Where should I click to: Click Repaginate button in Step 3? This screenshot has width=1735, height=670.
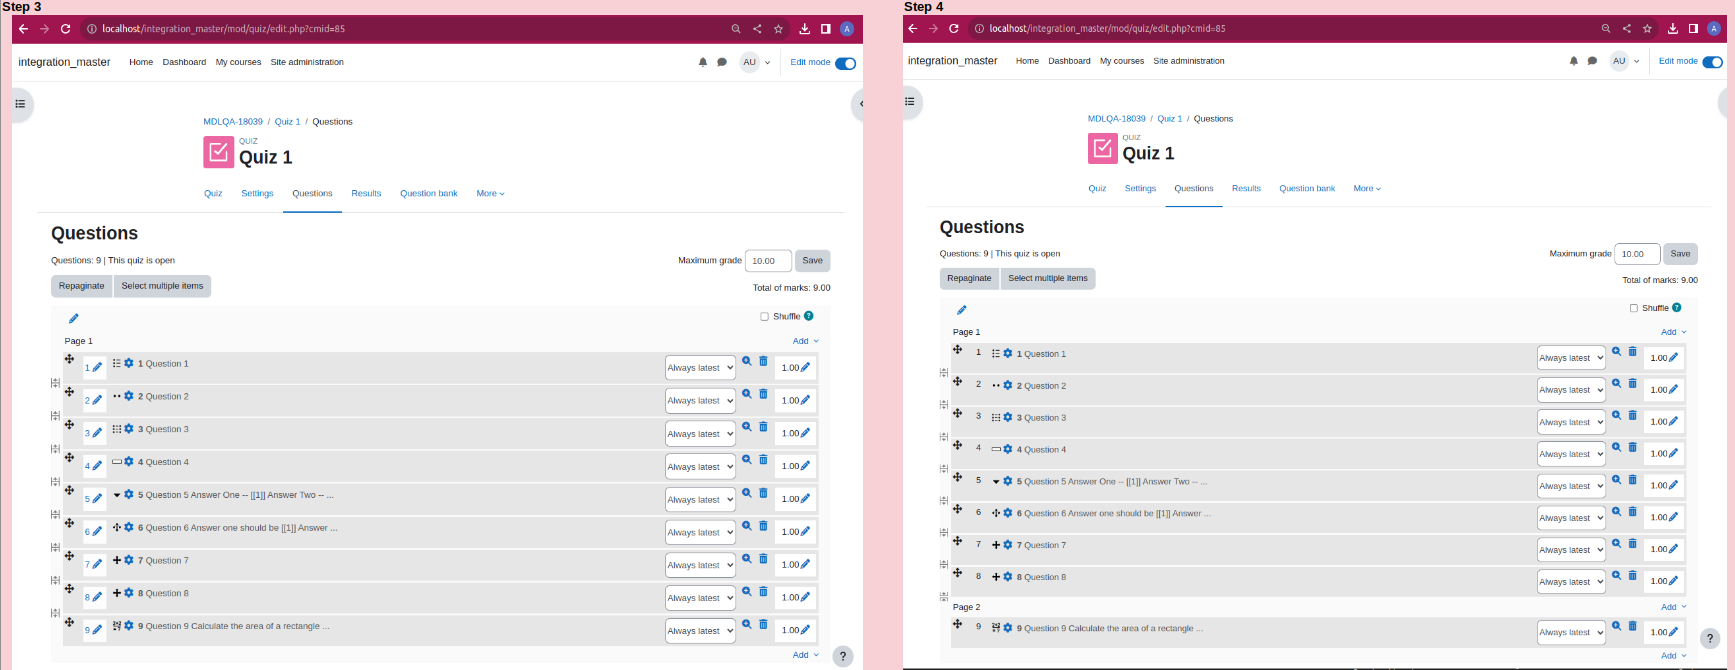tap(81, 286)
